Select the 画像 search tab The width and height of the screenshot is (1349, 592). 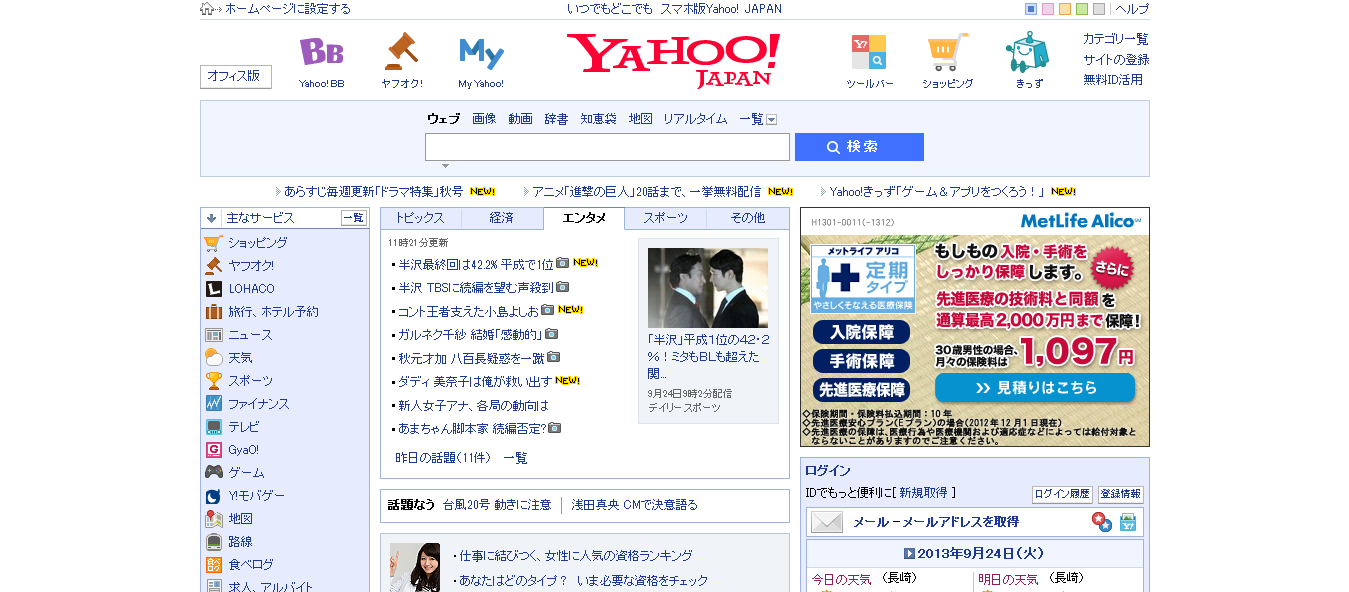(x=484, y=119)
